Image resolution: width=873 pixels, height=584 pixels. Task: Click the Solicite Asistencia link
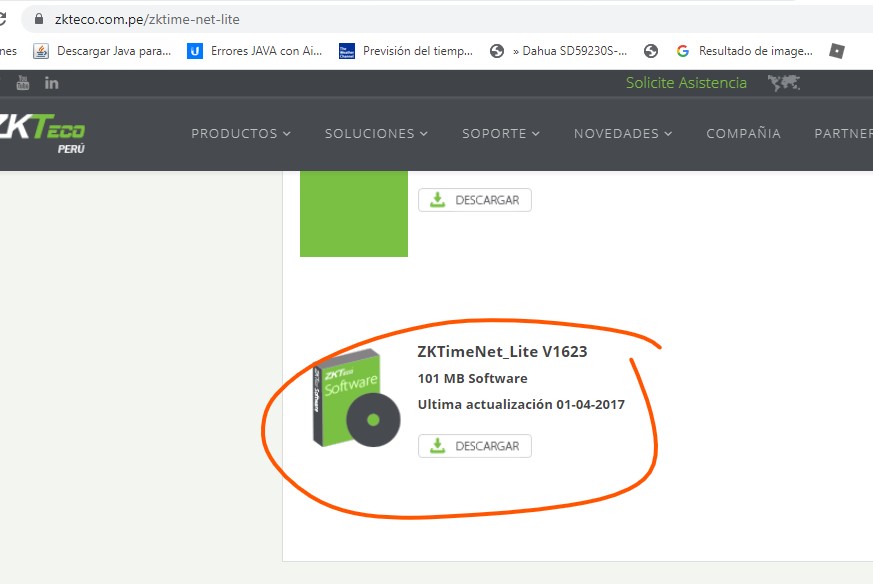point(686,83)
